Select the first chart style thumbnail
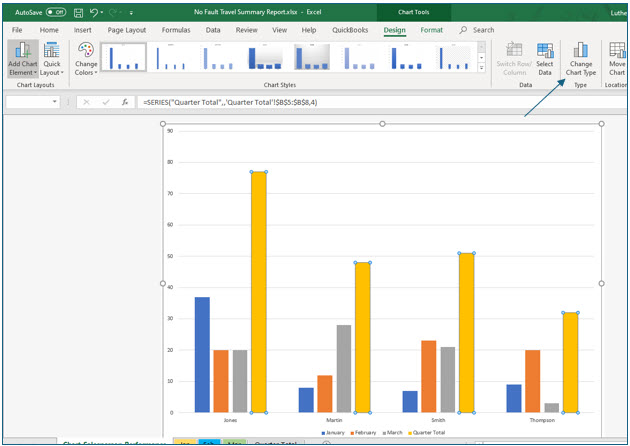Image resolution: width=630 pixels, height=446 pixels. click(x=123, y=57)
